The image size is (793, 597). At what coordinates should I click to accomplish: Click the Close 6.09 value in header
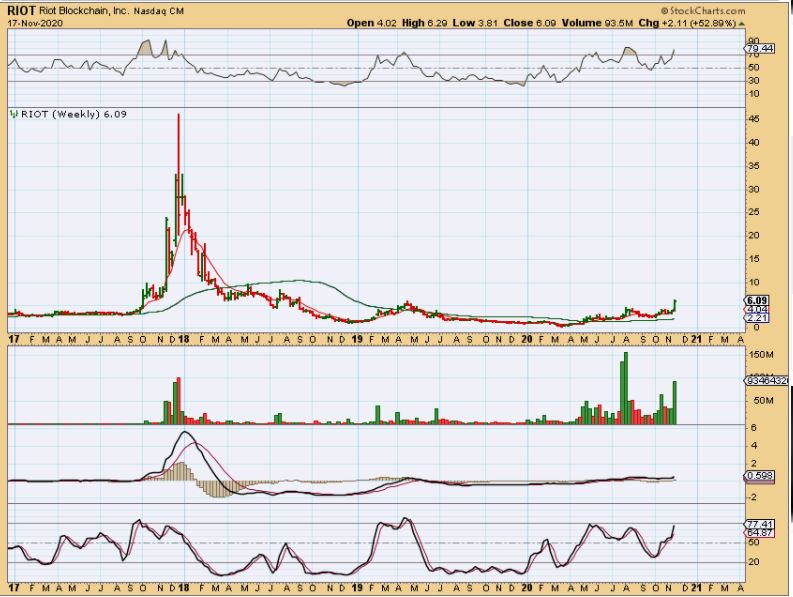(529, 23)
